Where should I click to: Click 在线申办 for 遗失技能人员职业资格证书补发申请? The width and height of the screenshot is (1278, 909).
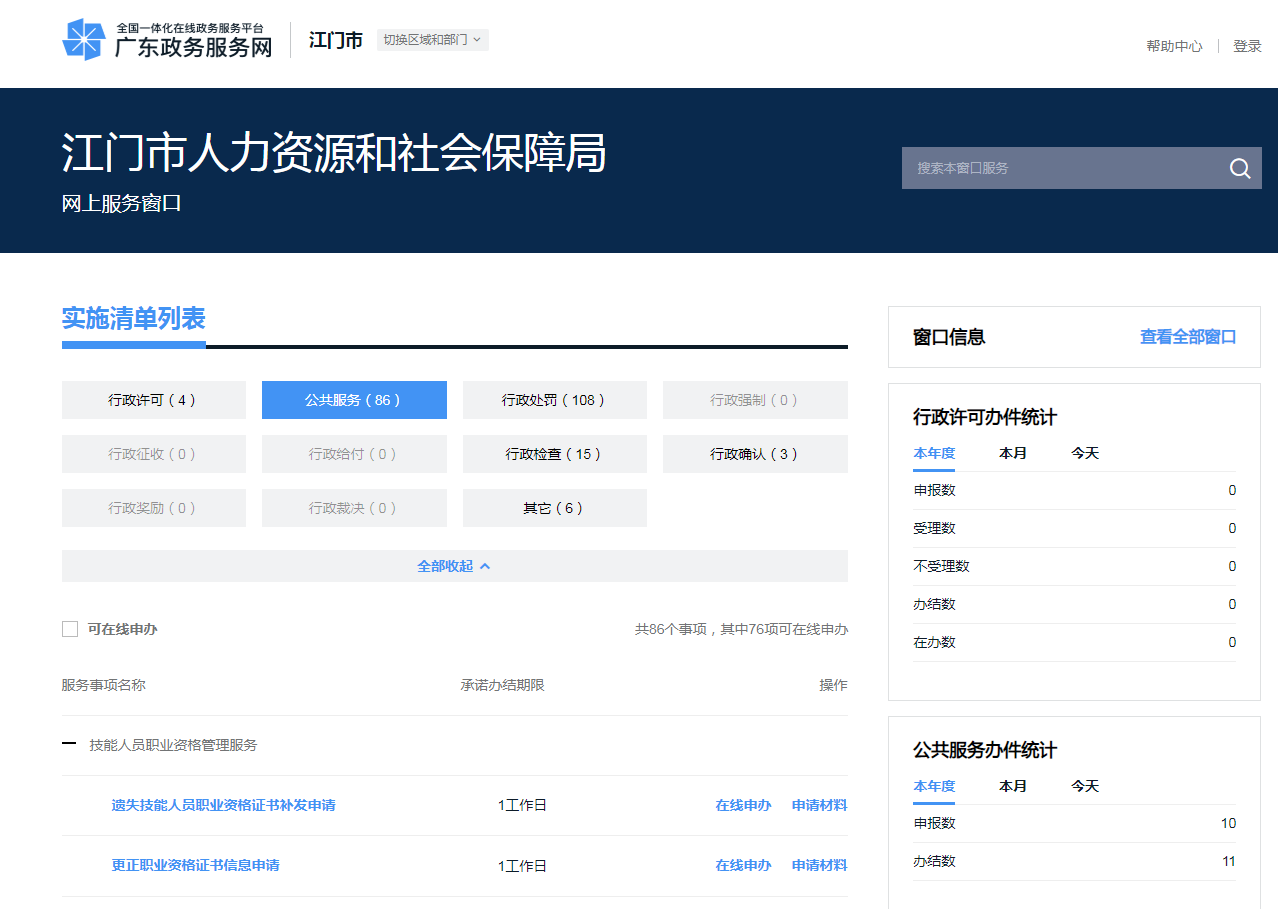pyautogui.click(x=743, y=805)
